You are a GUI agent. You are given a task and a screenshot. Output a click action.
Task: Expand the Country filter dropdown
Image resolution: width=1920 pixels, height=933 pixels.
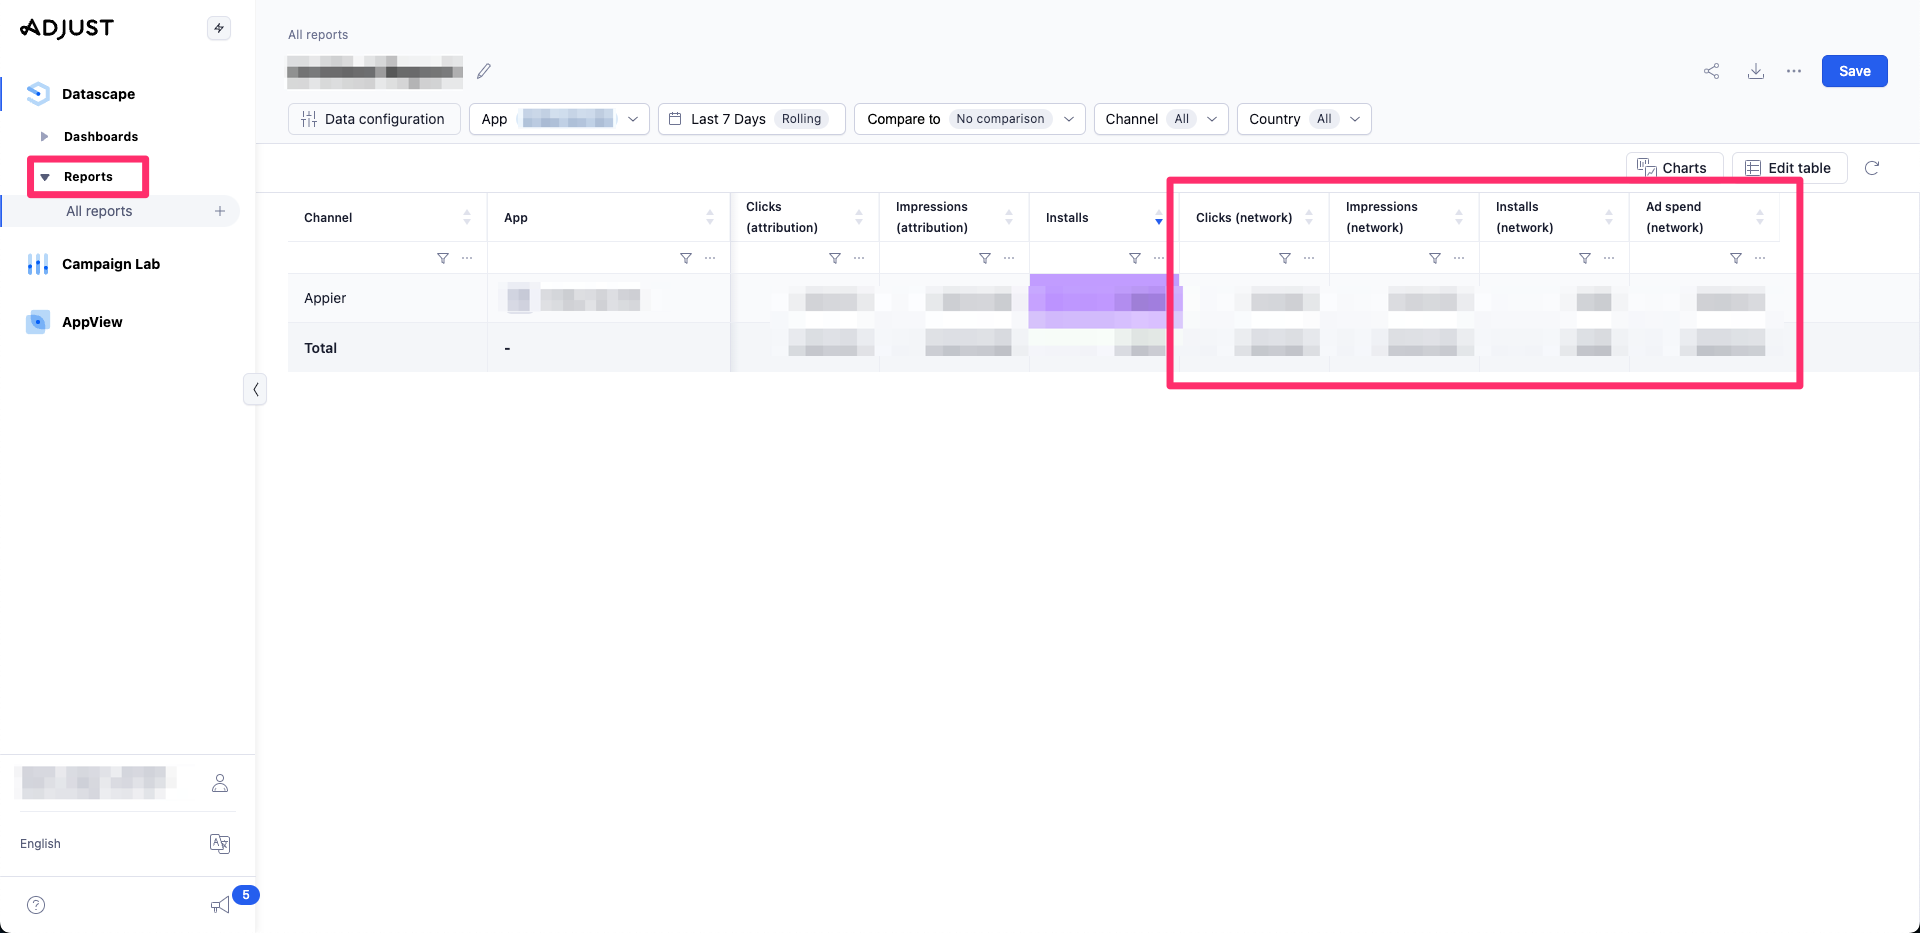[x=1303, y=119]
